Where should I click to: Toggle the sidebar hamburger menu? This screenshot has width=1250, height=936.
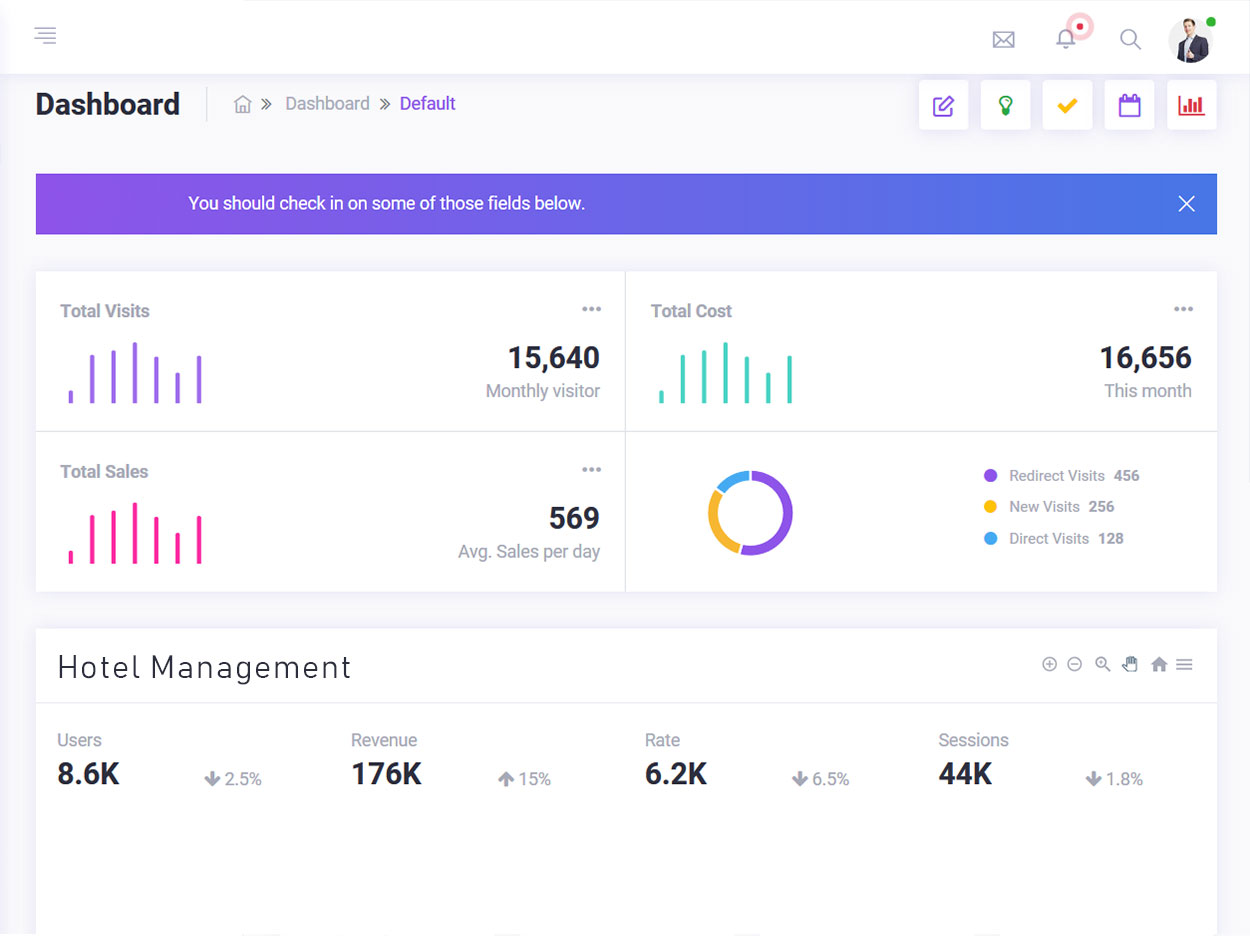coord(45,36)
